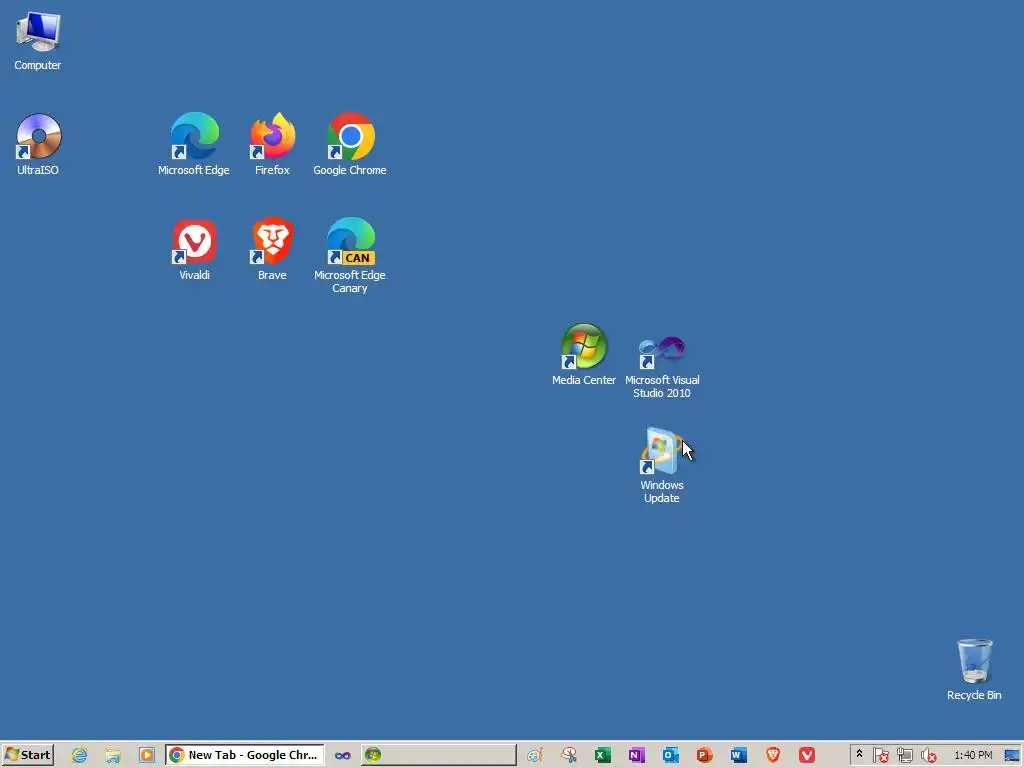Launch Excel from the taskbar
The height and width of the screenshot is (768, 1024).
coord(603,756)
